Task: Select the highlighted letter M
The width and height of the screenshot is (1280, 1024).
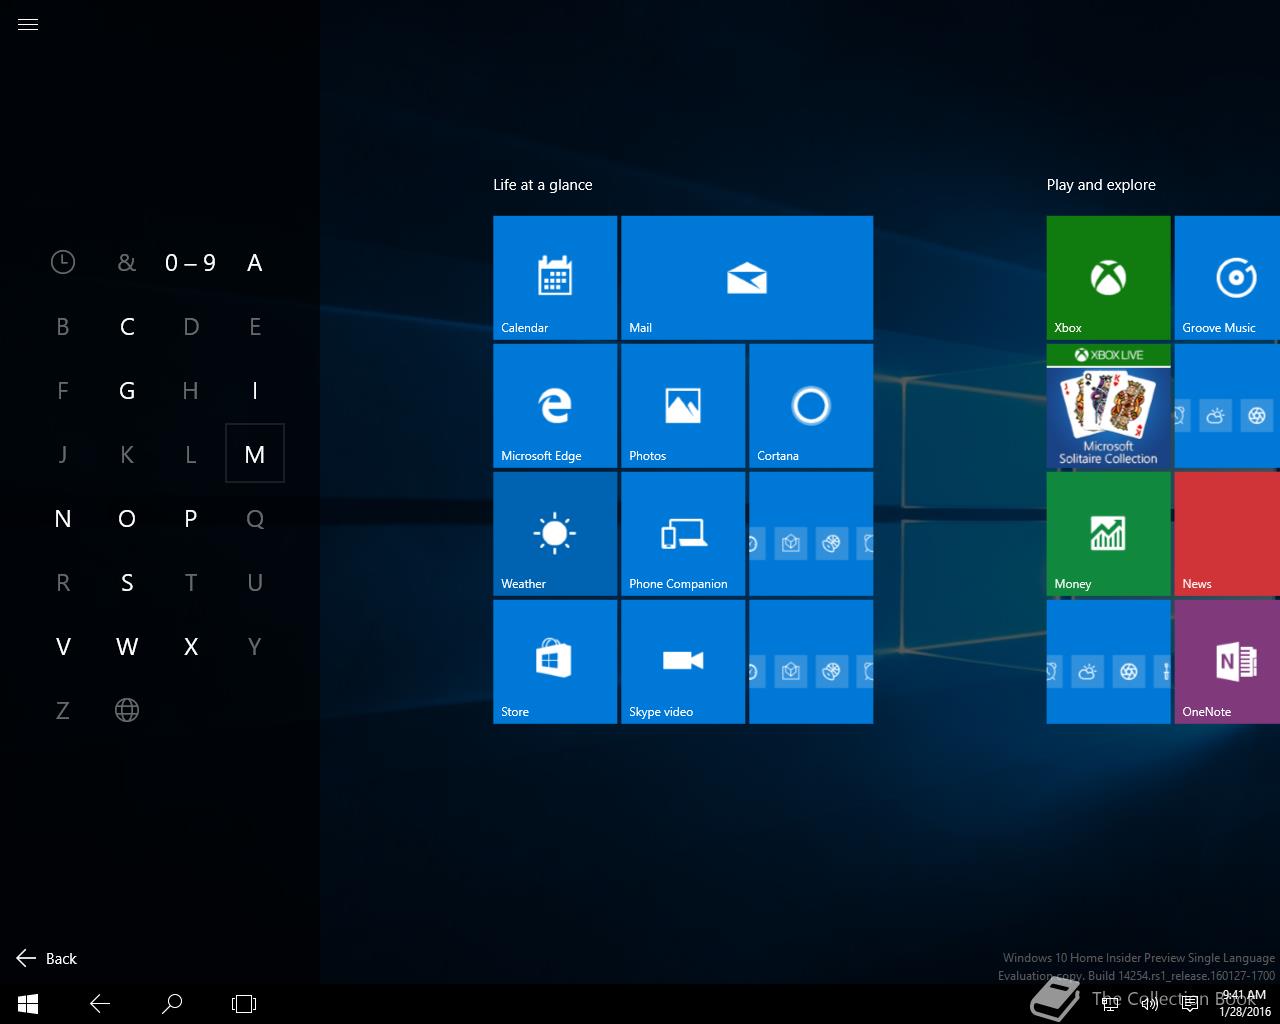Action: coord(255,453)
